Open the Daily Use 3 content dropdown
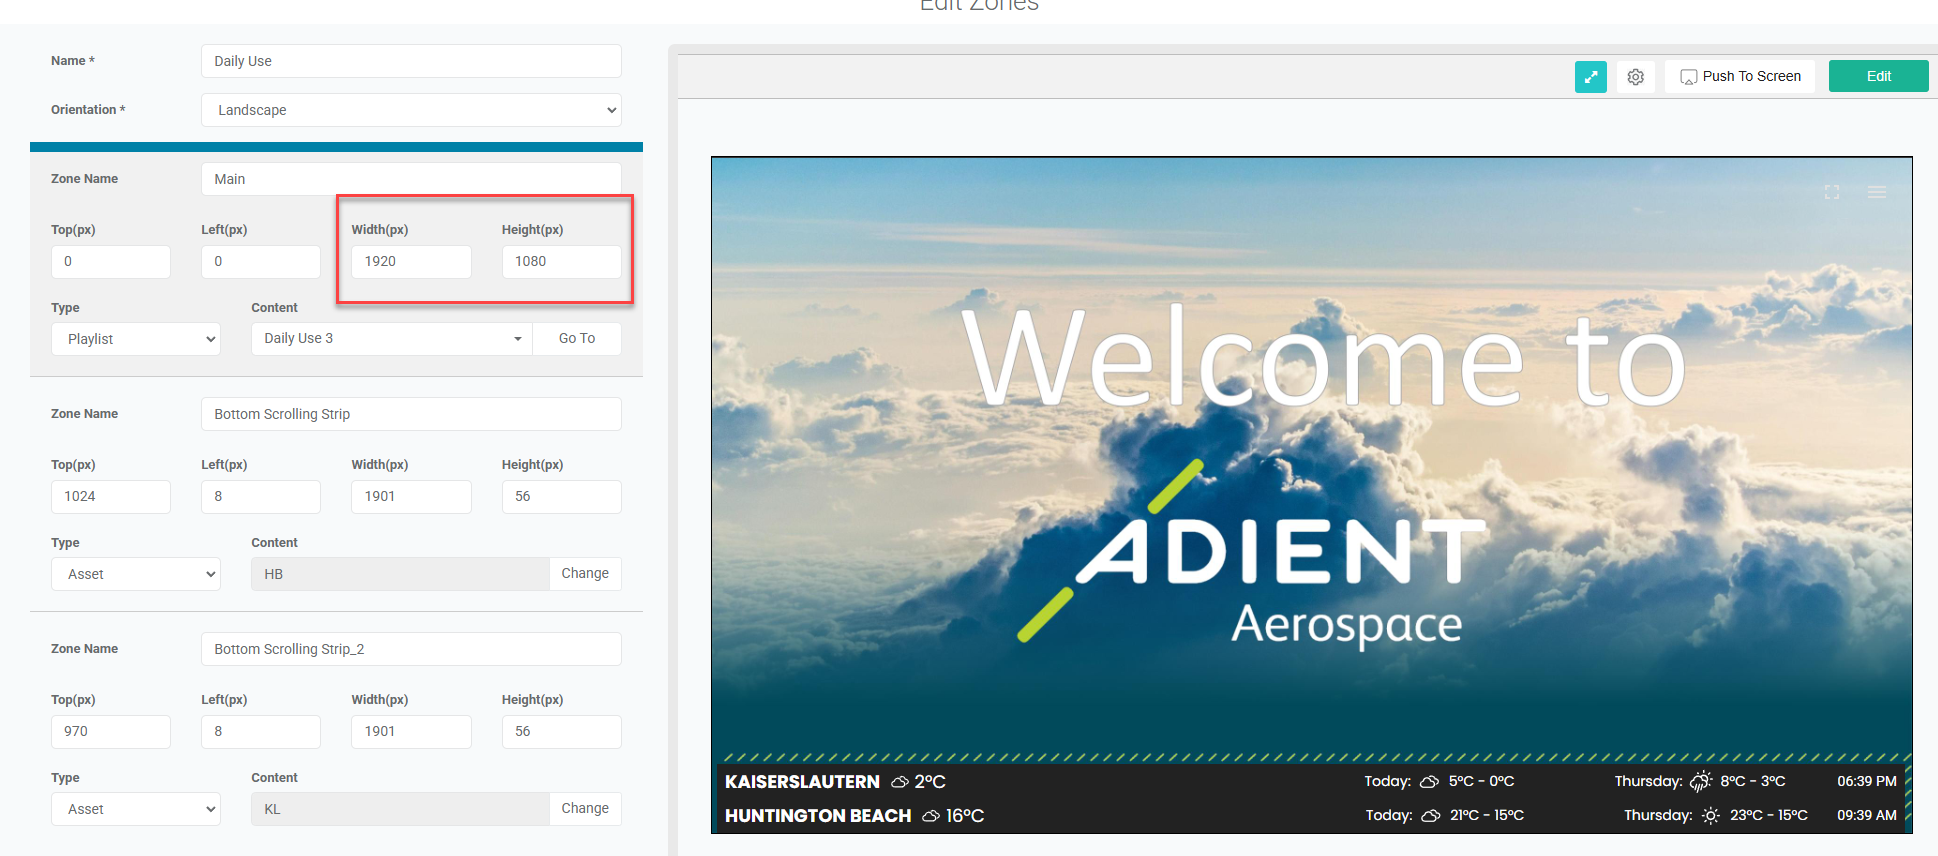Viewport: 1938px width, 856px height. tap(392, 338)
